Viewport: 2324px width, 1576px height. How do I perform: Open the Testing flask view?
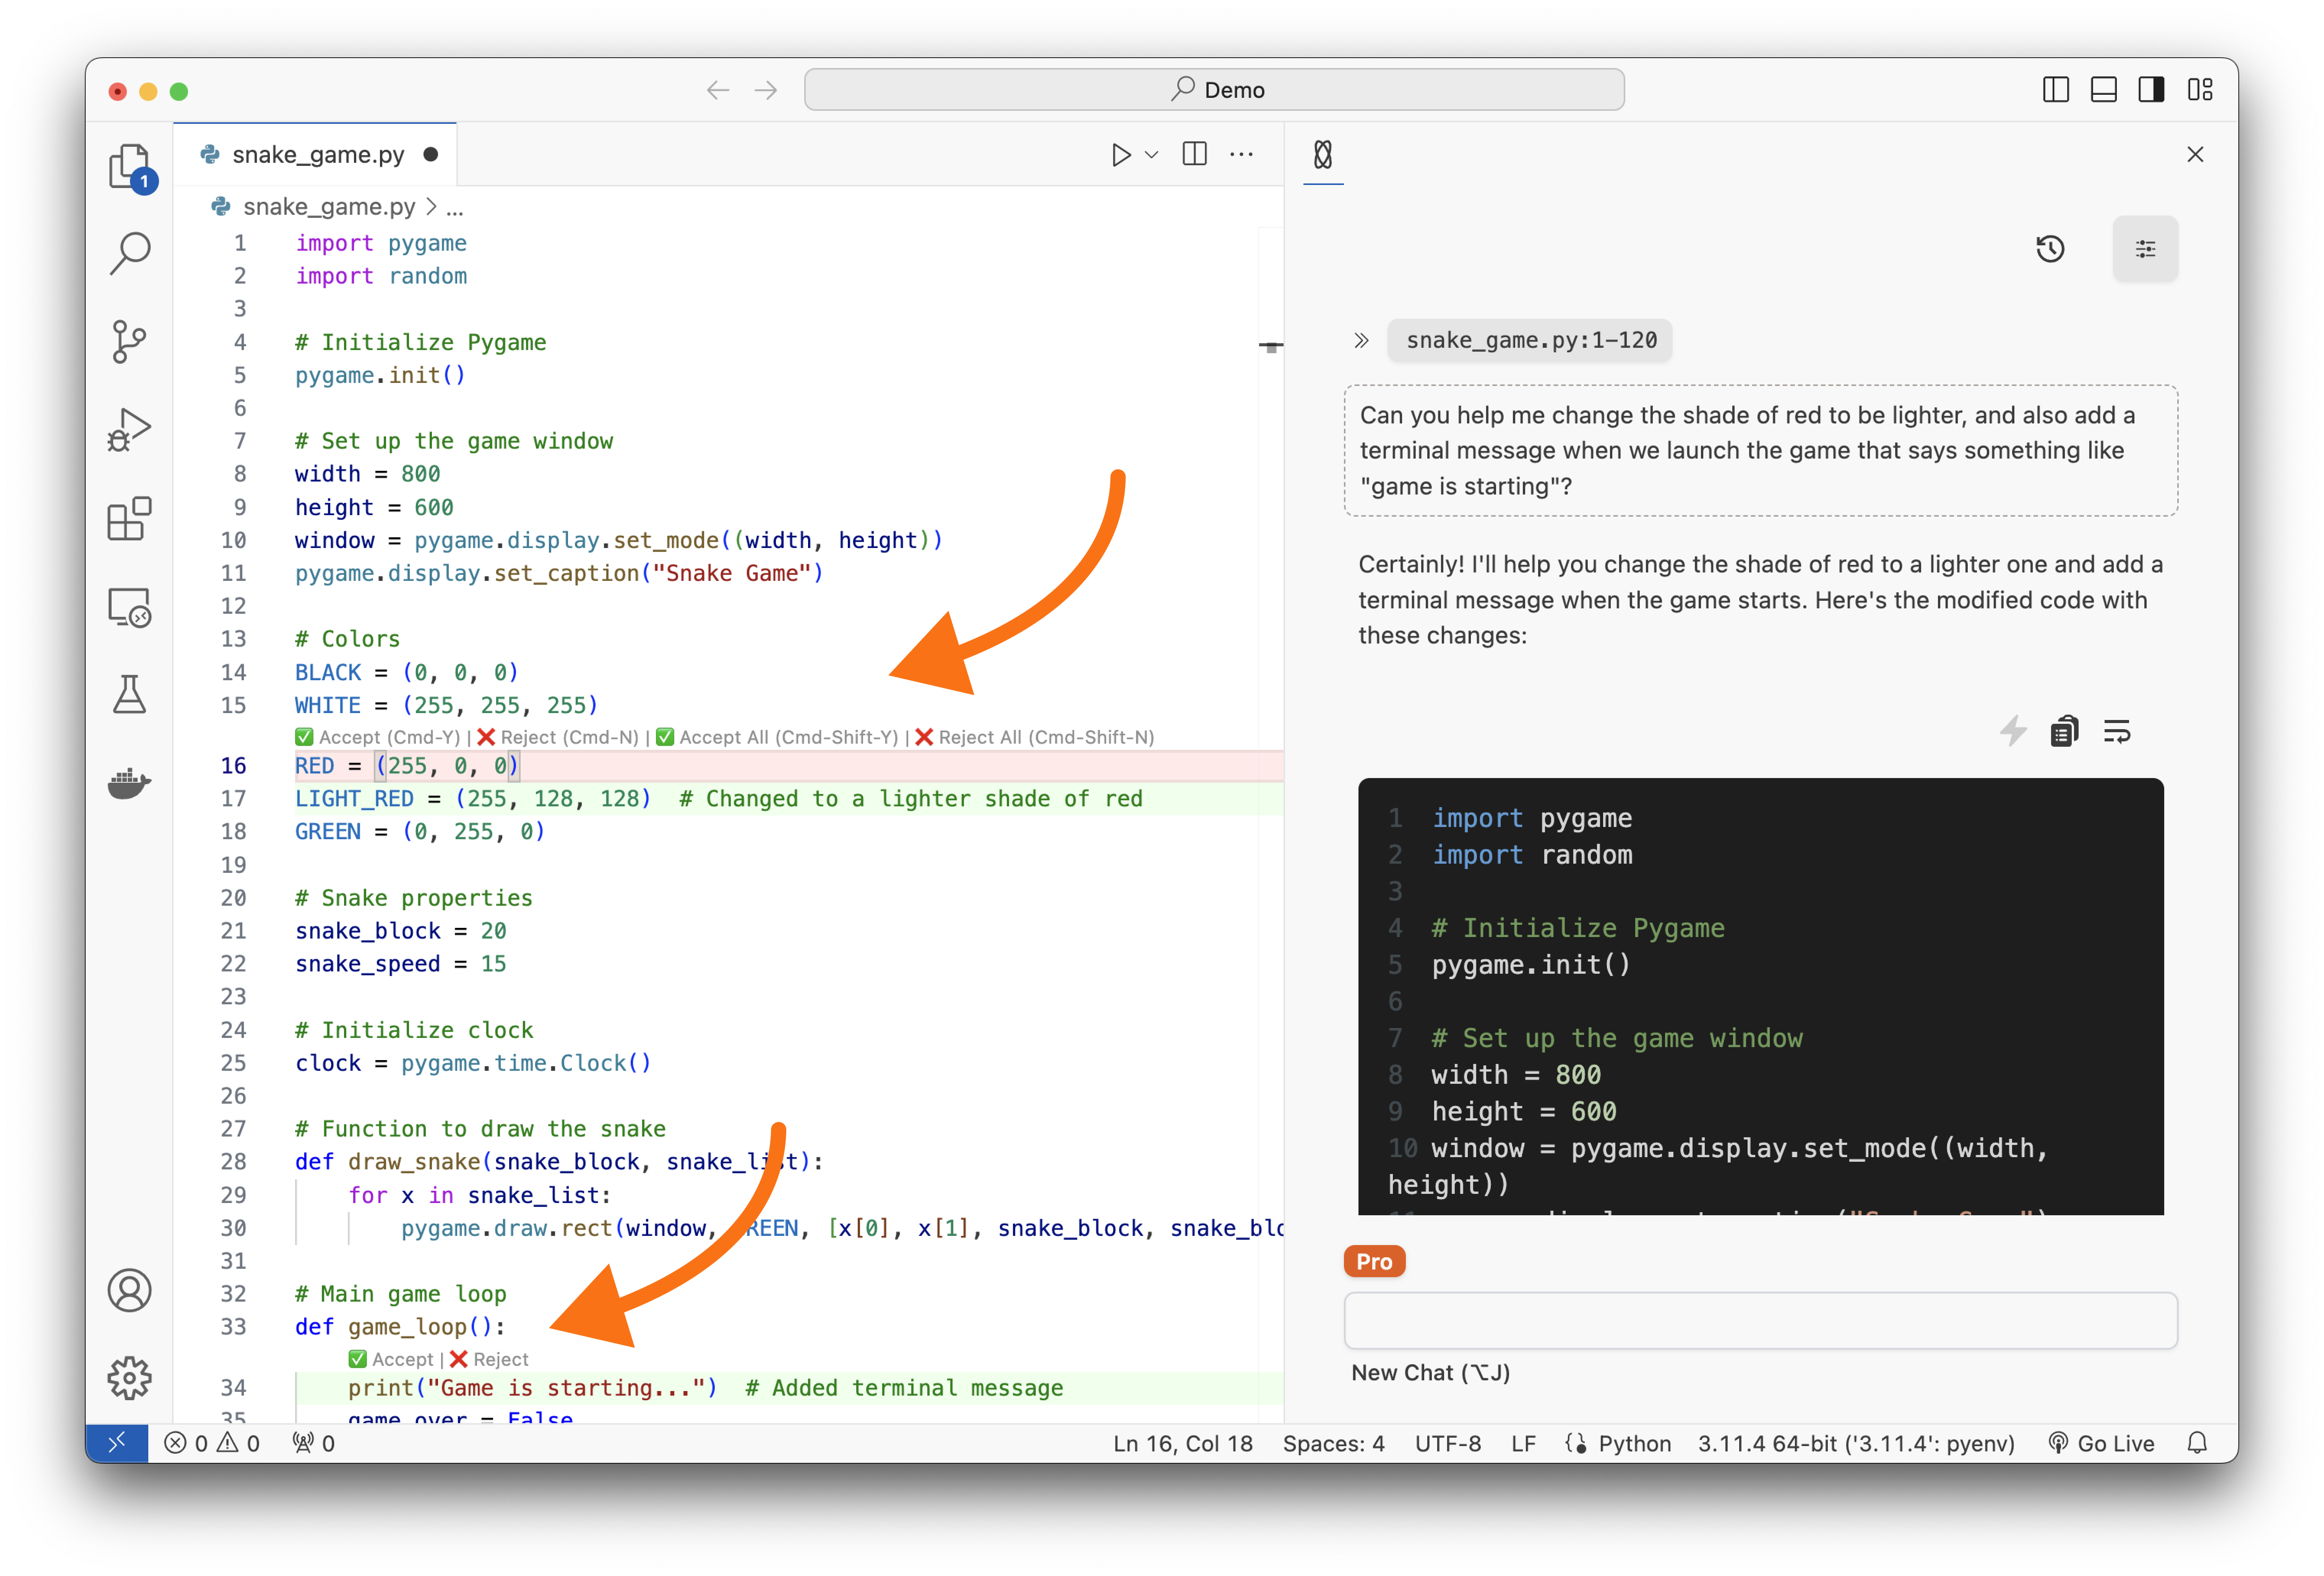point(129,694)
